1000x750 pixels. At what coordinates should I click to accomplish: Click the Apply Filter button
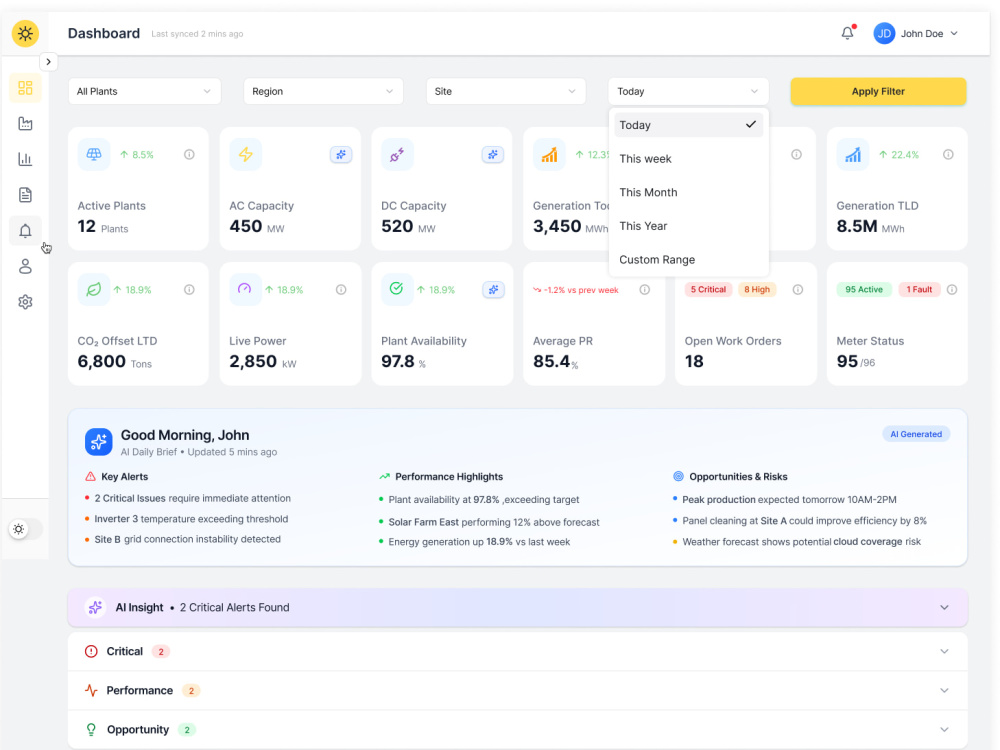[x=878, y=91]
